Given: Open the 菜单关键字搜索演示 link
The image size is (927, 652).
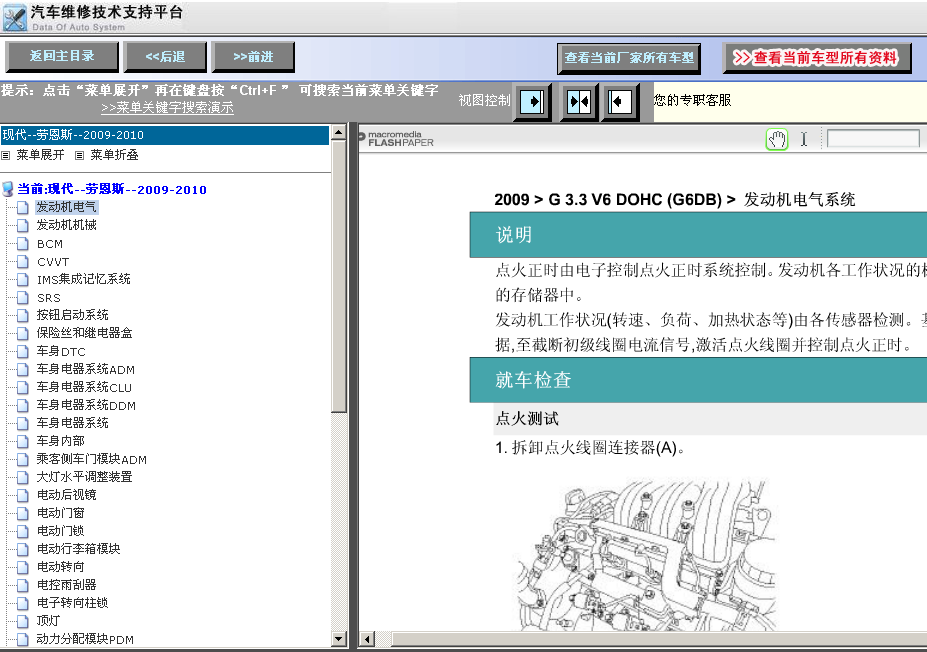Looking at the screenshot, I should (167, 108).
